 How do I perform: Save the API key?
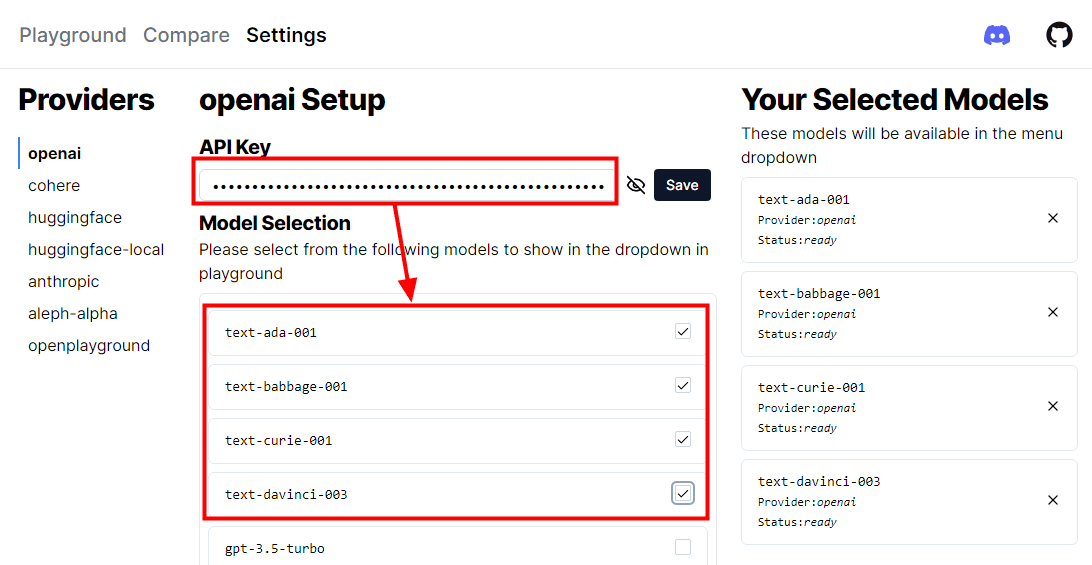point(682,185)
